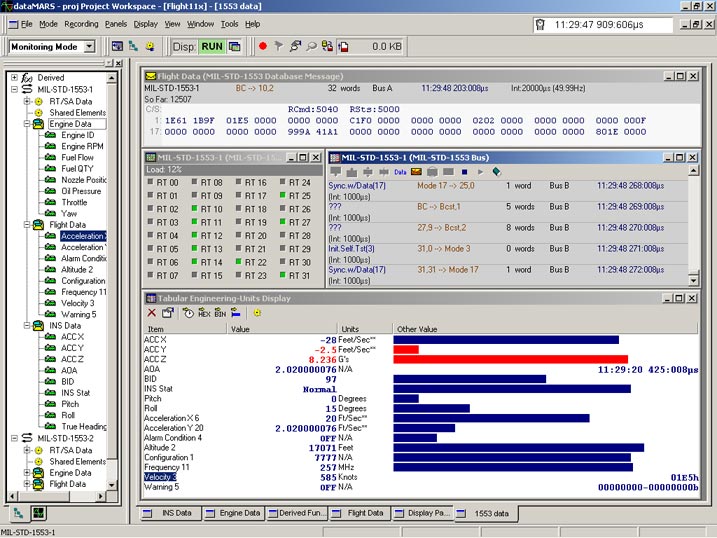Toggle the display RUN state button

click(213, 46)
